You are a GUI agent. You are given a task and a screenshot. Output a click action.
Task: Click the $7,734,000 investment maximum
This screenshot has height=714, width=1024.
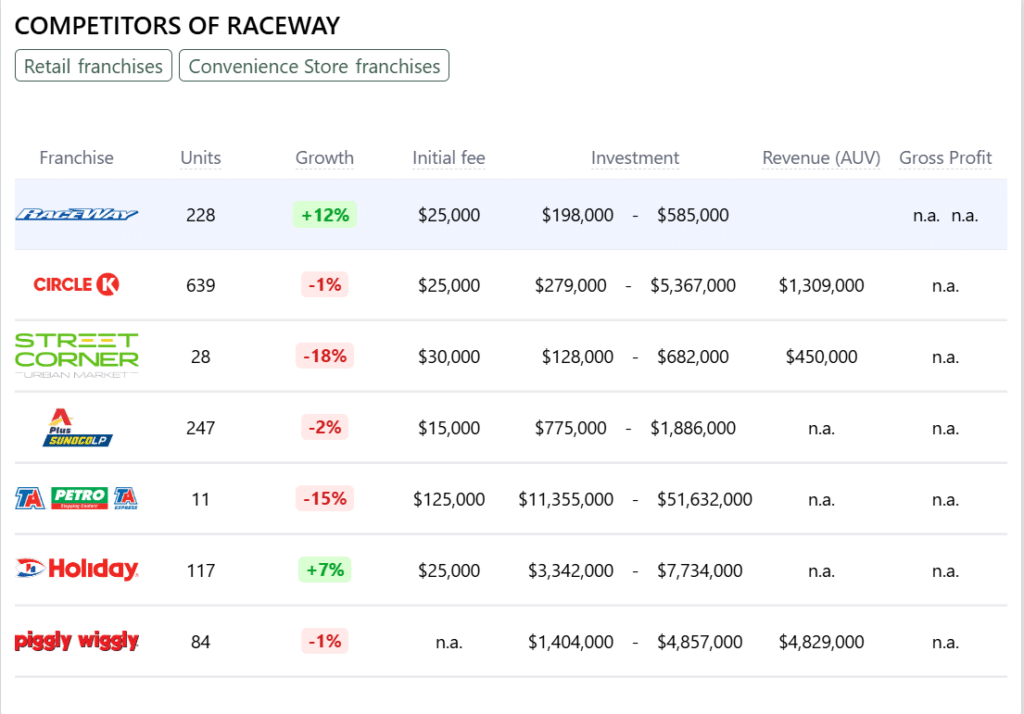tap(699, 571)
